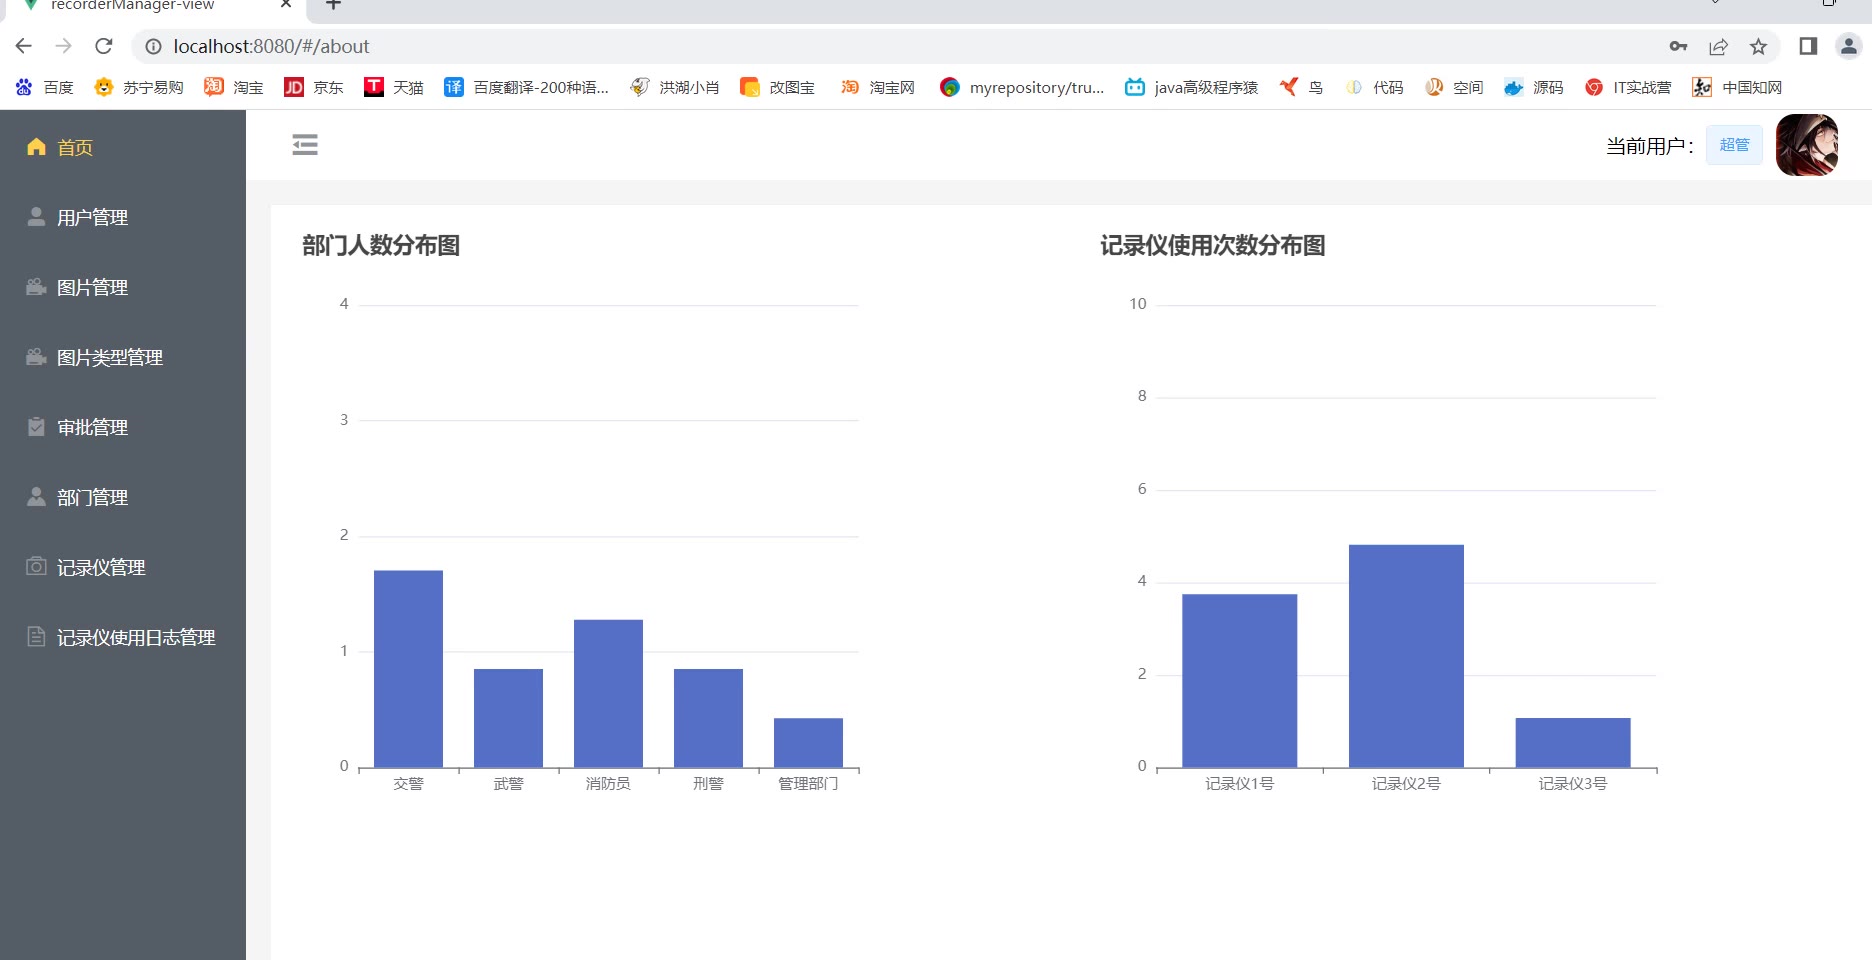Open the 京东 bookmark

coord(314,87)
